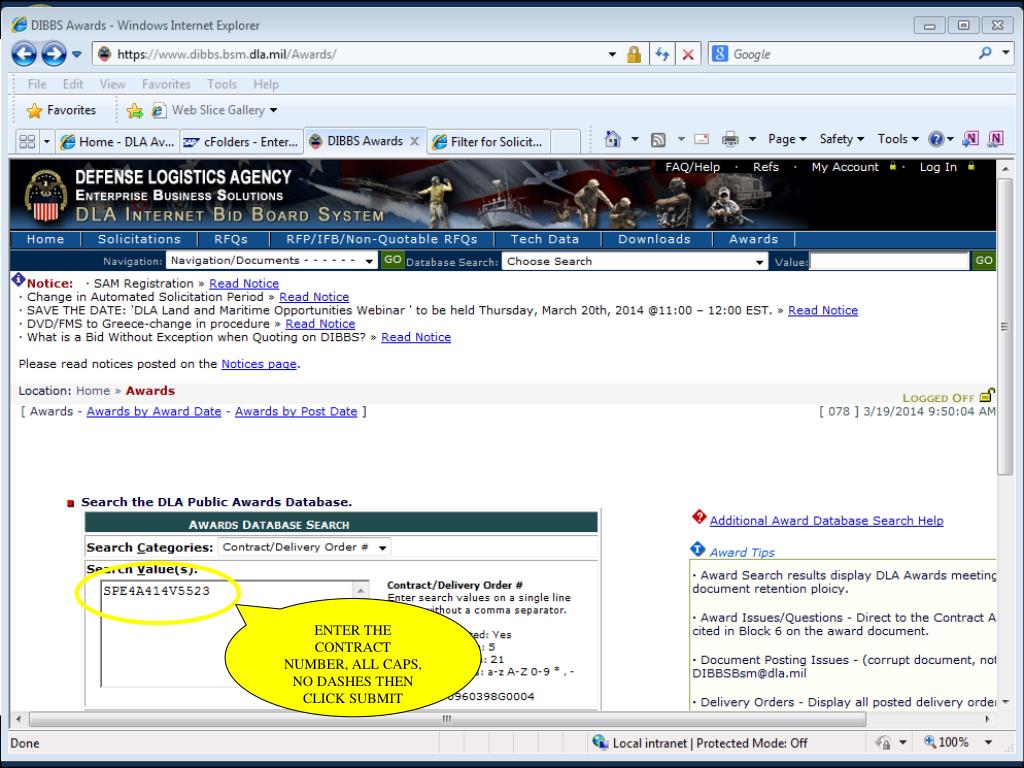Go forward with the browser Forward arrow

pos(54,54)
